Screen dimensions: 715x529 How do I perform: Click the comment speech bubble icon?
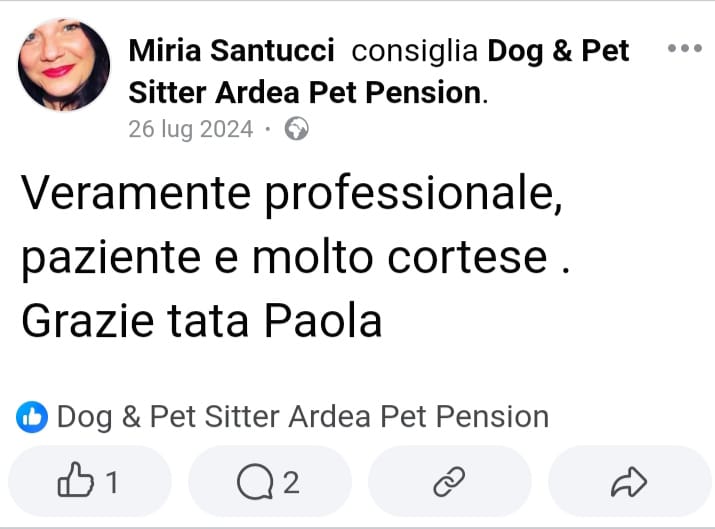tap(254, 483)
